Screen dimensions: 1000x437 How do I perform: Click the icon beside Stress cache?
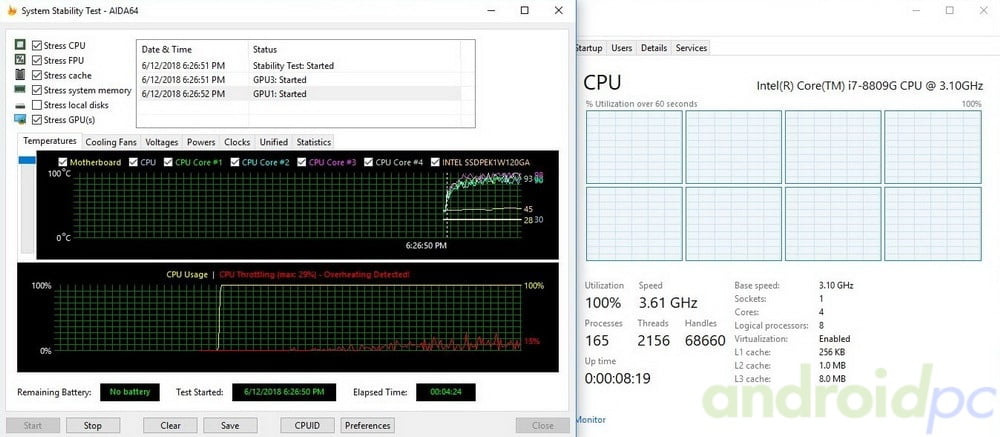pyautogui.click(x=20, y=75)
